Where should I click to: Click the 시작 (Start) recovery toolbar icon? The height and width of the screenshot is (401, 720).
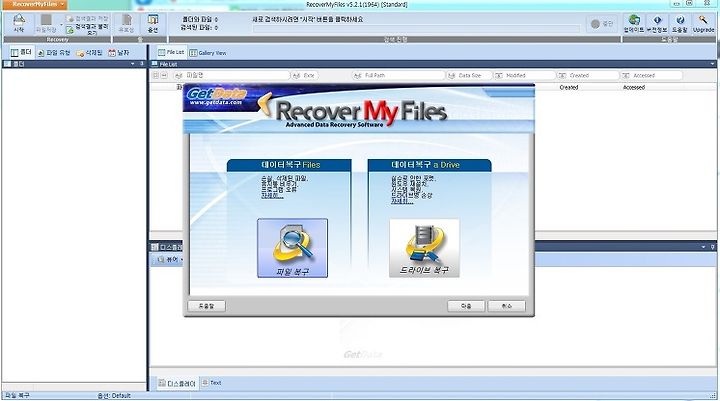(18, 23)
